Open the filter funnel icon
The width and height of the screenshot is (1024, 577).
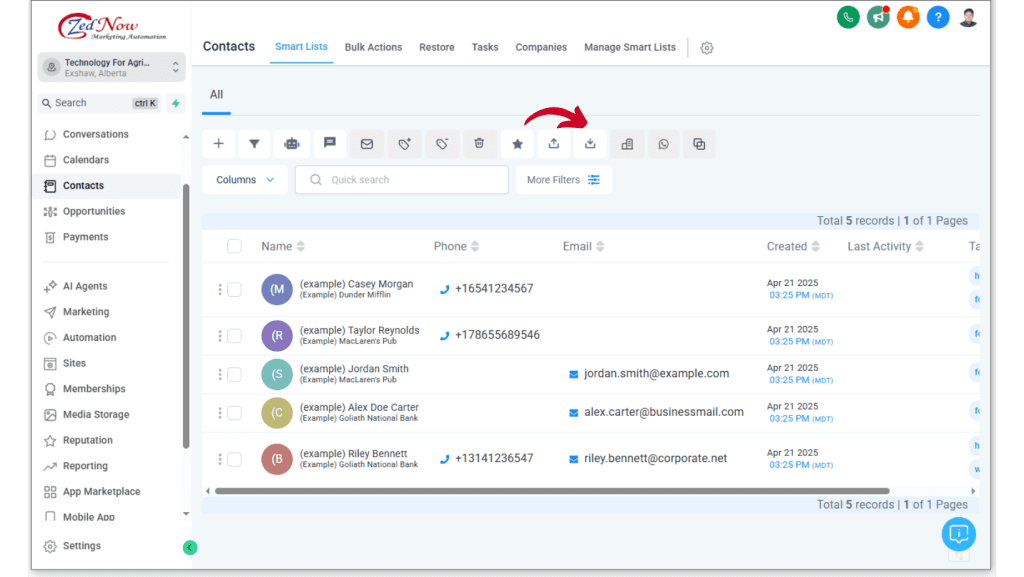pyautogui.click(x=254, y=144)
